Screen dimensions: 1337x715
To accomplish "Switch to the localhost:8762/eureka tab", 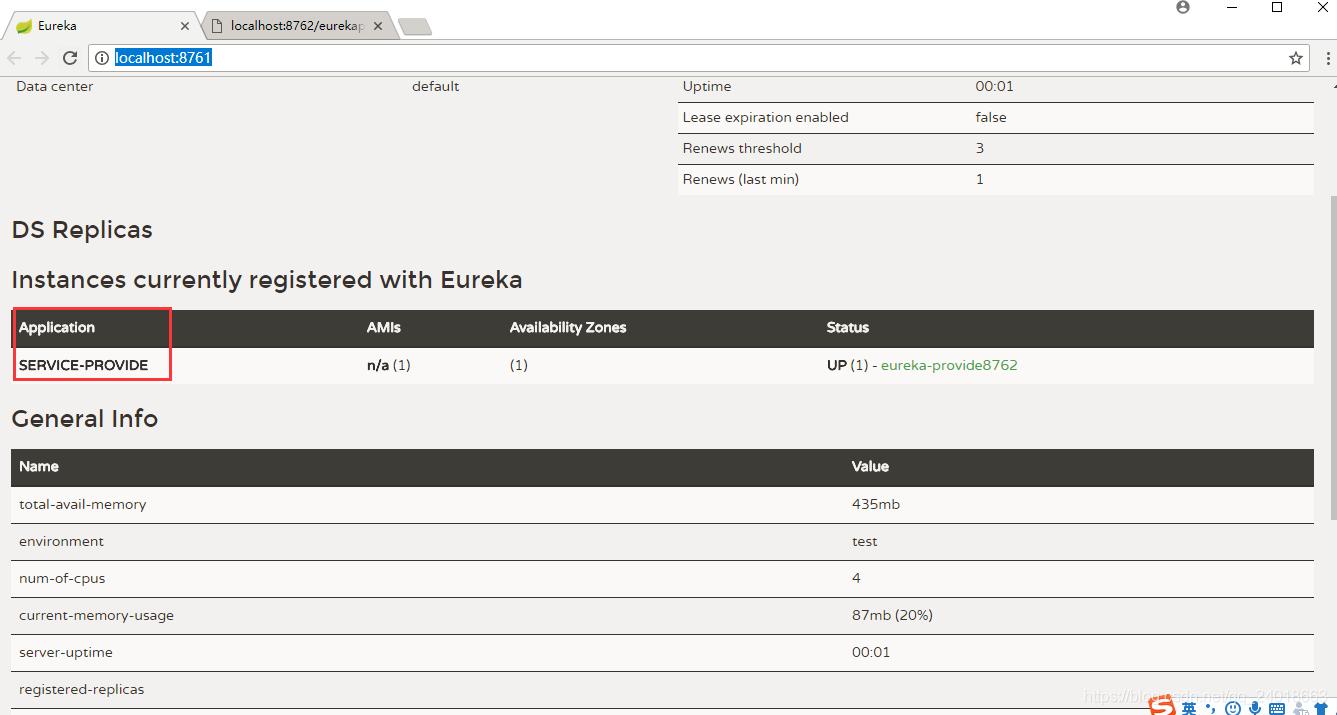I will [x=298, y=26].
